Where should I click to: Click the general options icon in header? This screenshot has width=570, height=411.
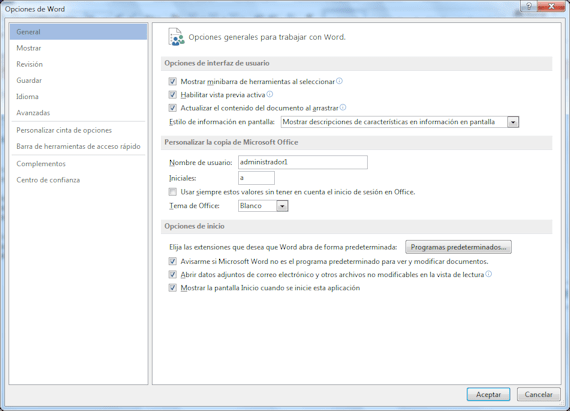pos(176,37)
